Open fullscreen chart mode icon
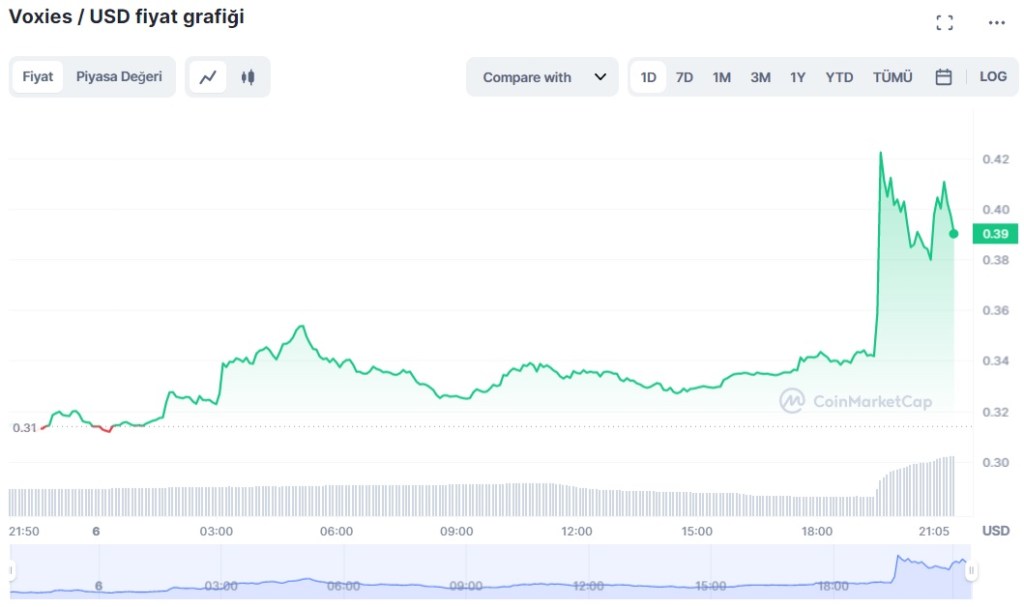 (x=944, y=23)
